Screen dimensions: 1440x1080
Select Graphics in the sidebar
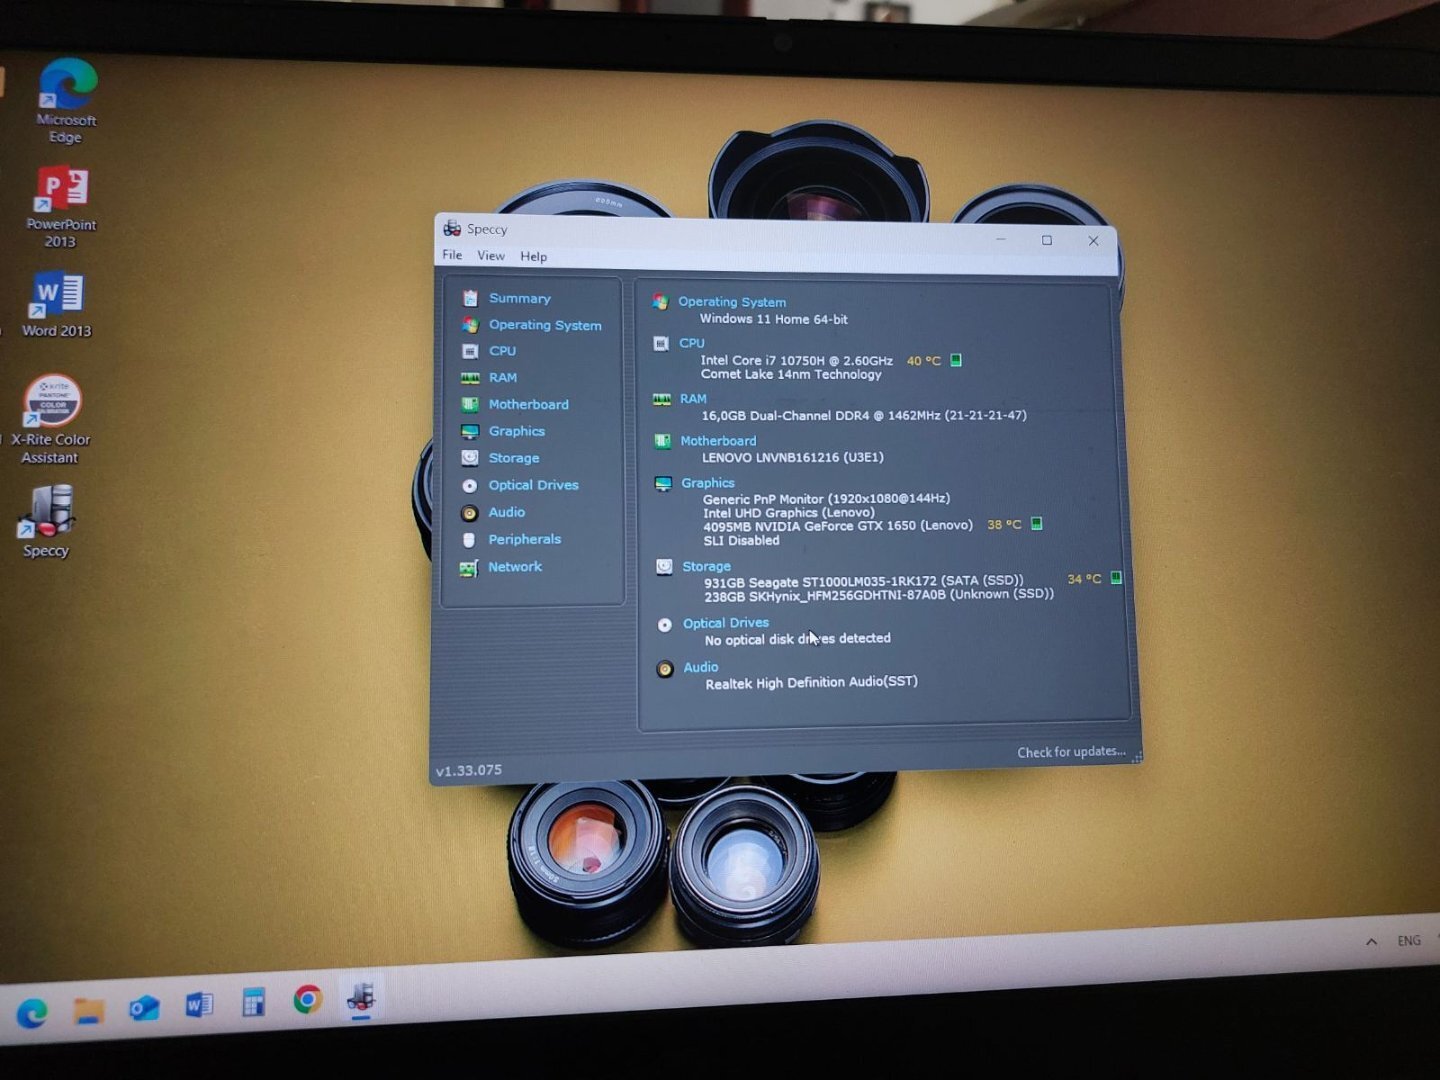point(516,431)
